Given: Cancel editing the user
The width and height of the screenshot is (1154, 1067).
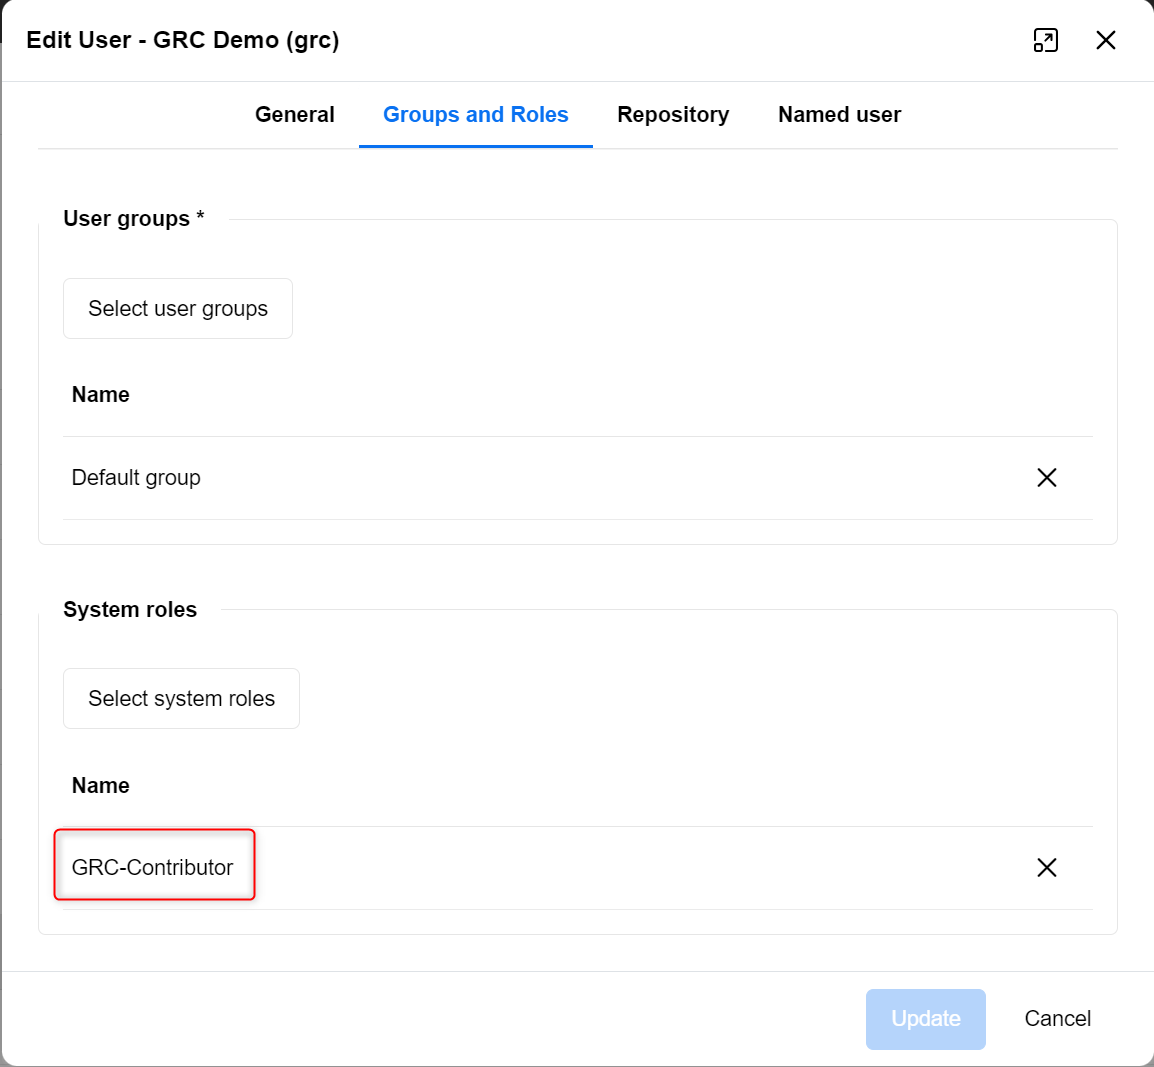Looking at the screenshot, I should tap(1057, 1019).
